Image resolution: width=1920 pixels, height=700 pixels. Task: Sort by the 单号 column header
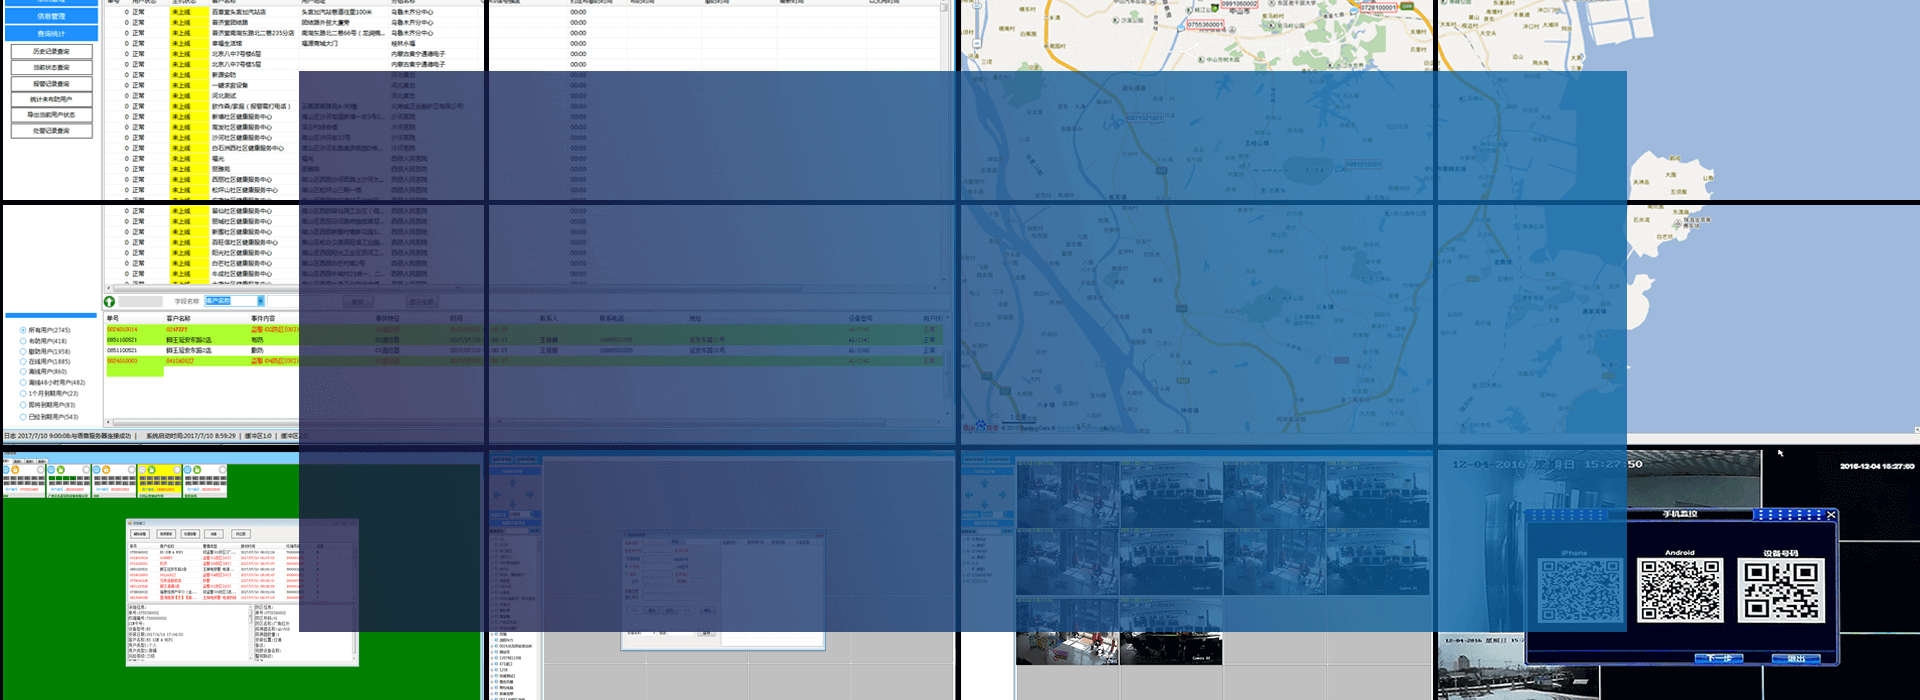(112, 318)
